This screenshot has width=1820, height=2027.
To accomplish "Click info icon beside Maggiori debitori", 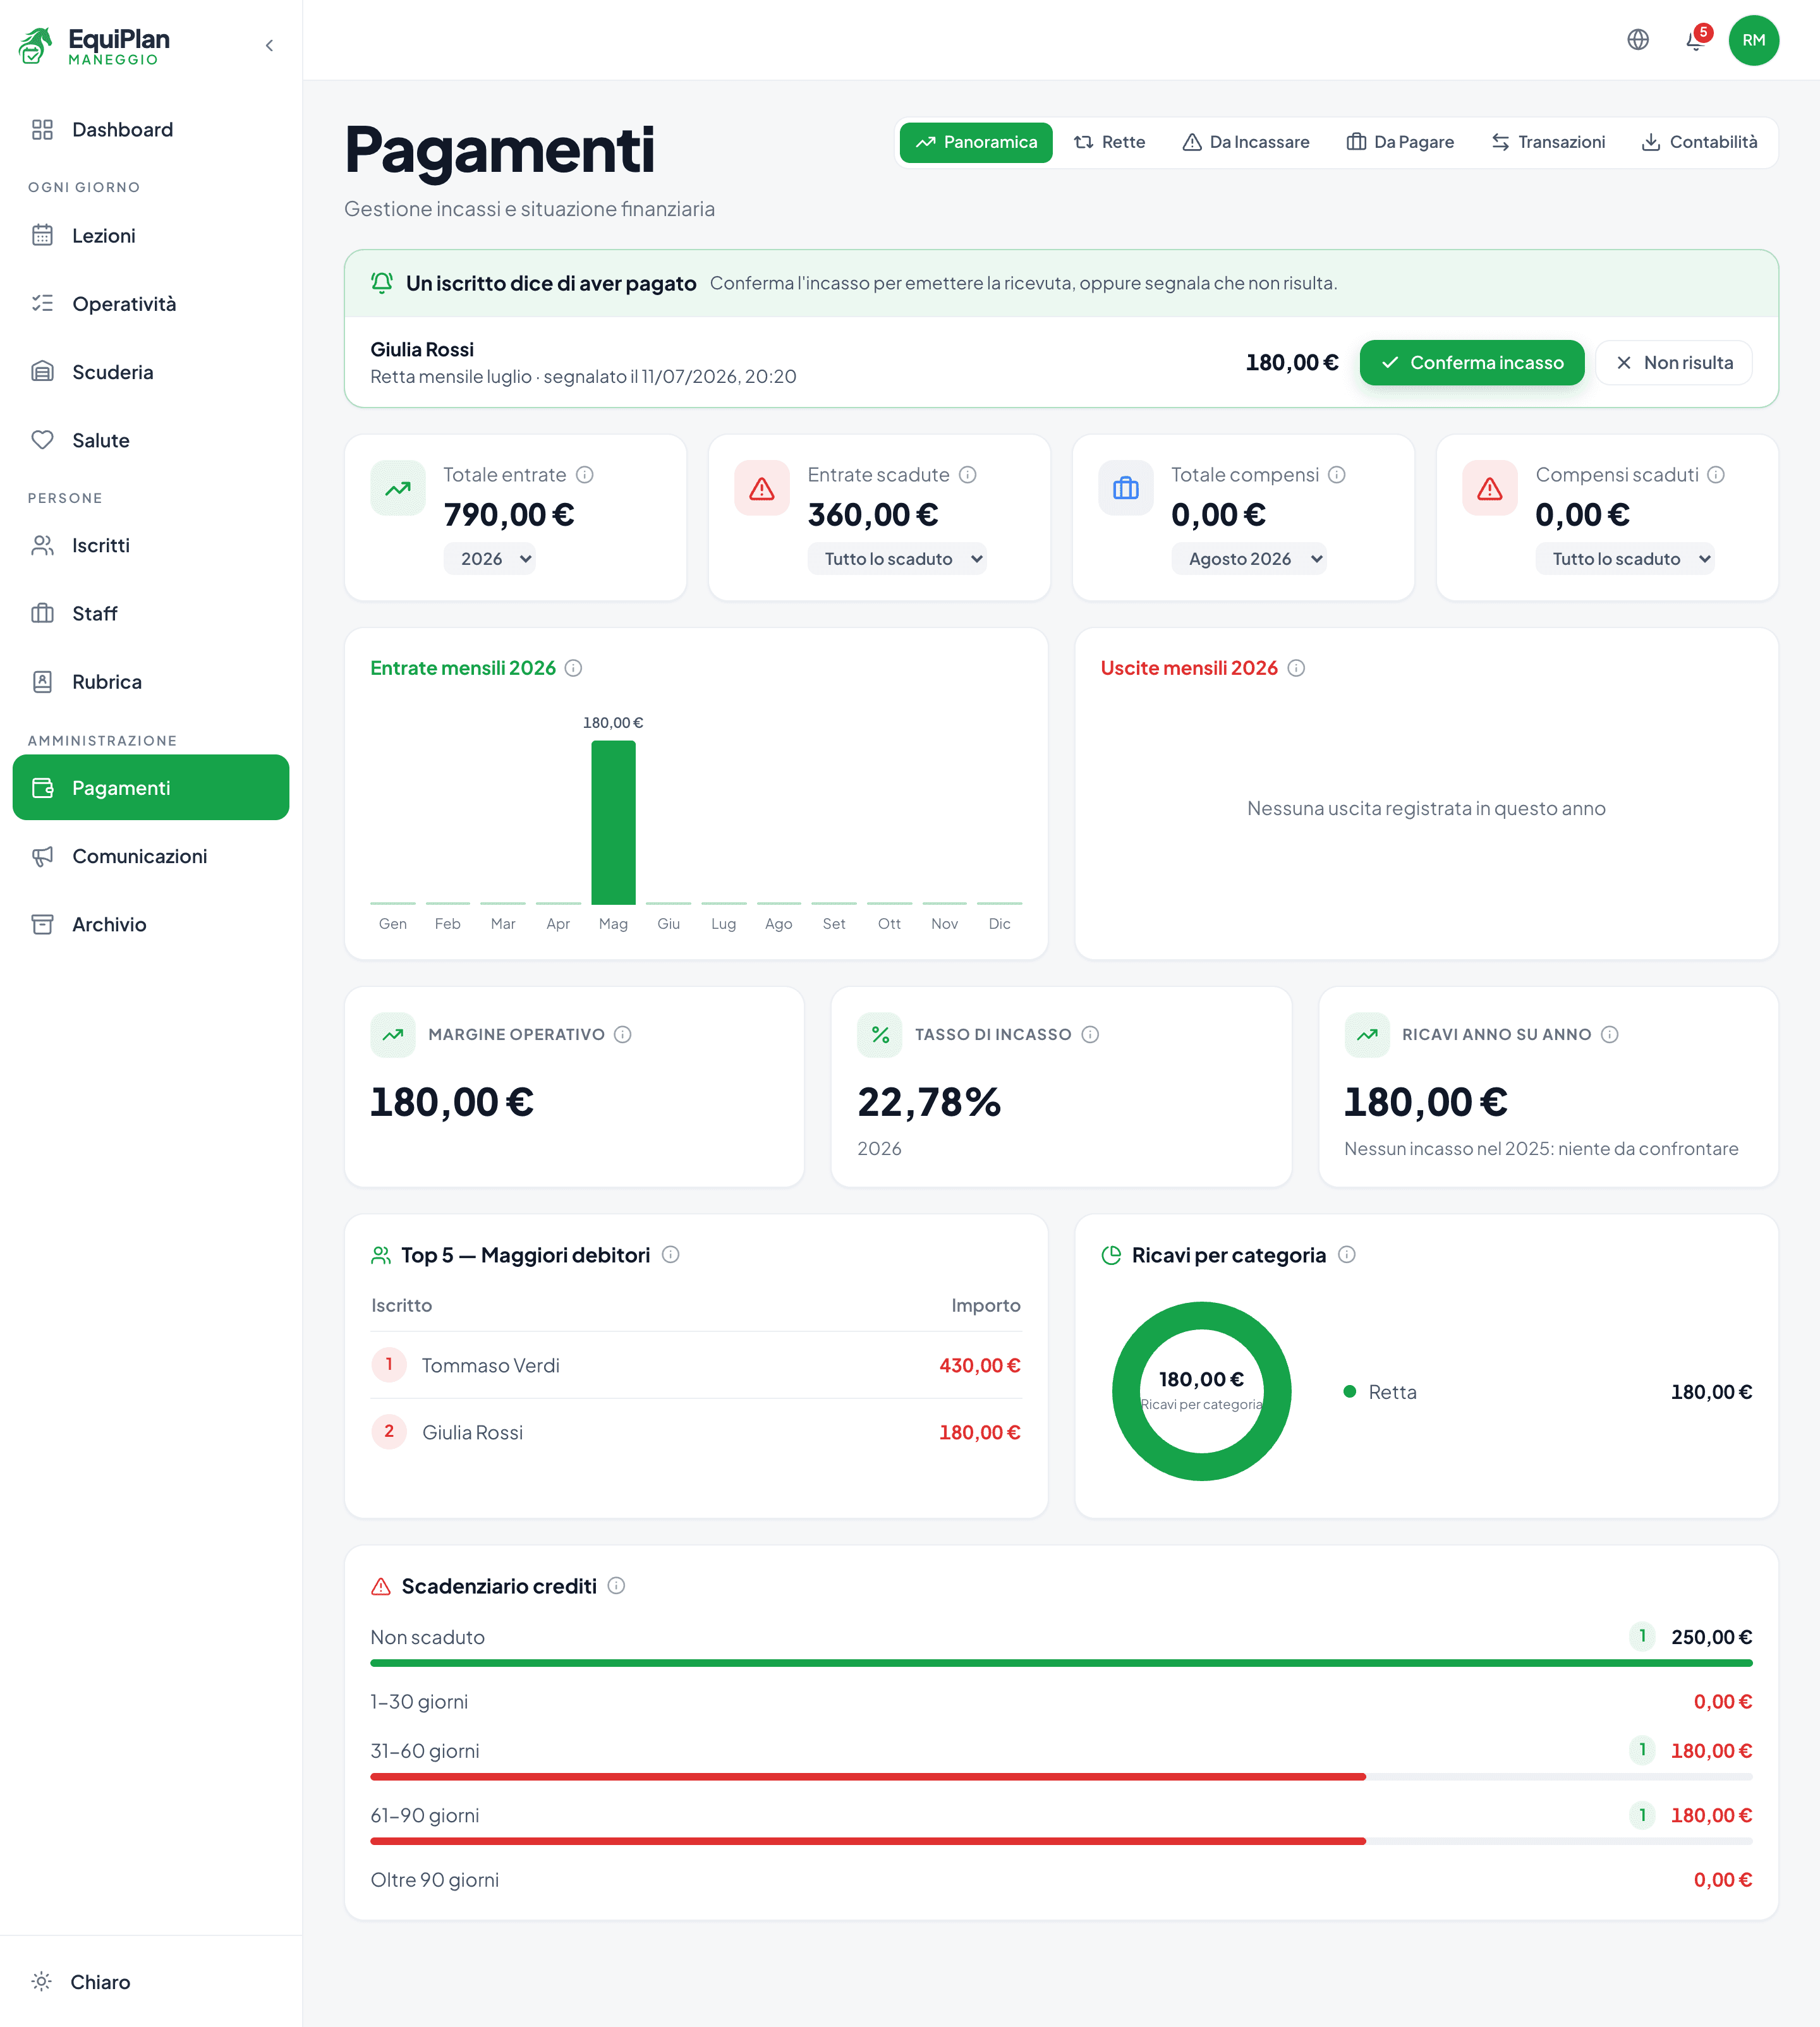I will coord(671,1254).
